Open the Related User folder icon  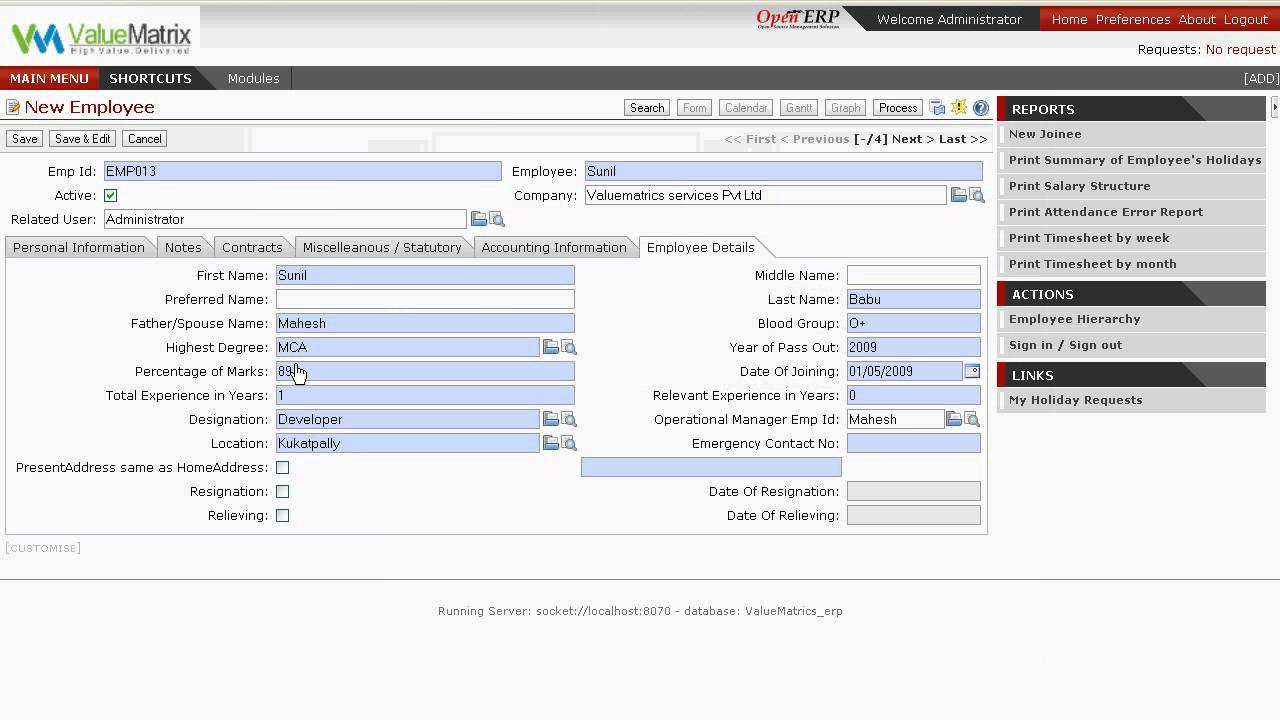478,219
